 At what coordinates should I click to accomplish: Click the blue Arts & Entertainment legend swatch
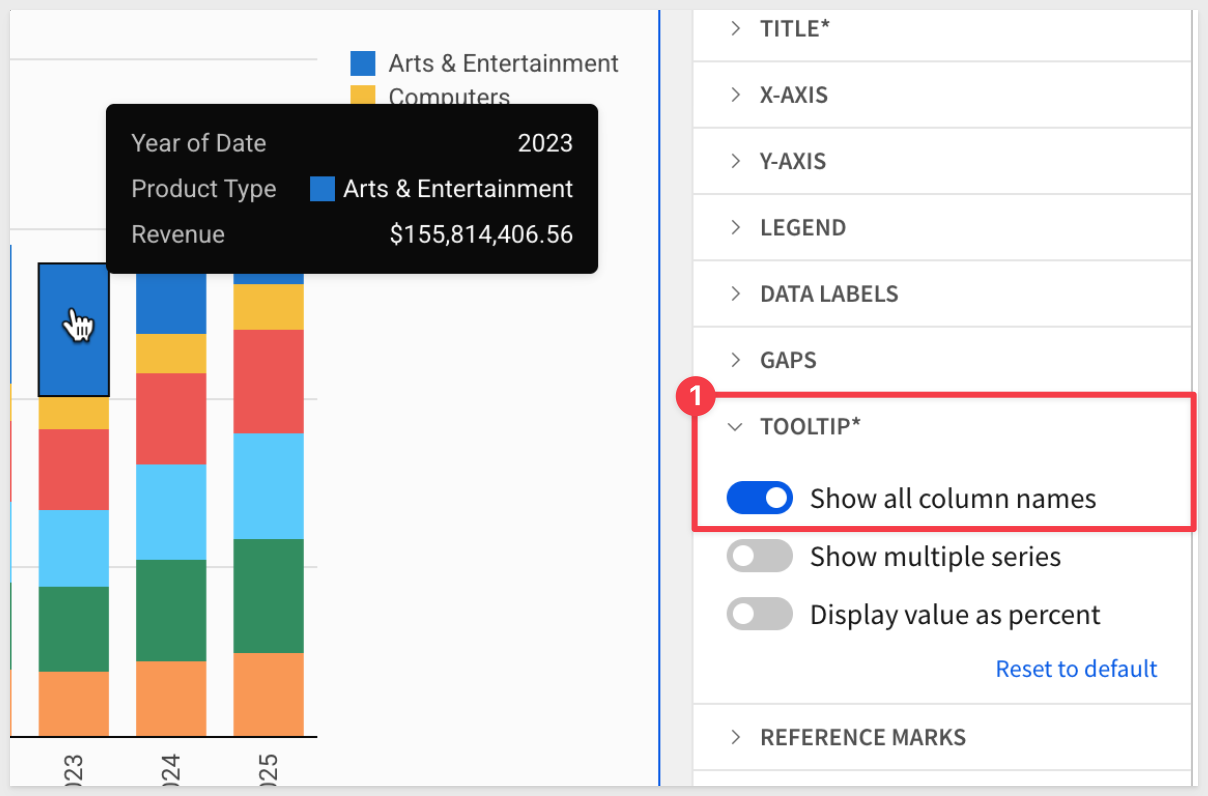363,64
